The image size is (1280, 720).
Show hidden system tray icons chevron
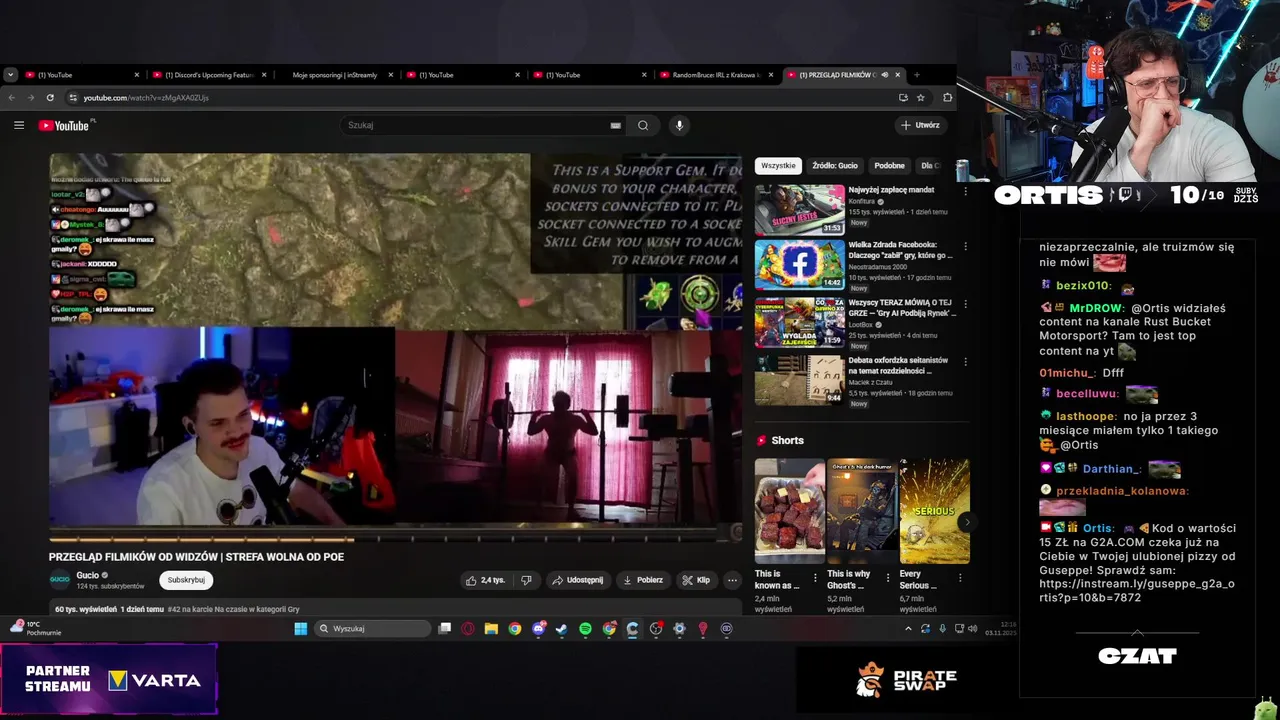[x=908, y=629]
